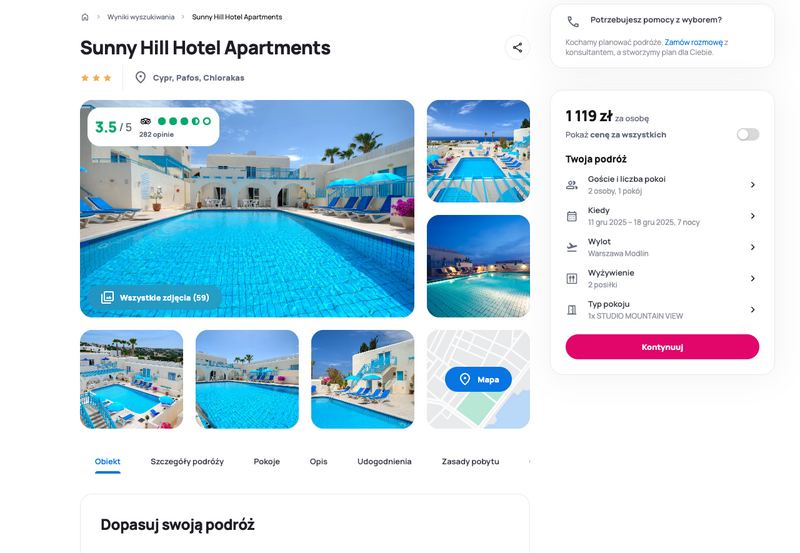
Task: Open the Zamów rozmowę link
Action: [x=693, y=42]
